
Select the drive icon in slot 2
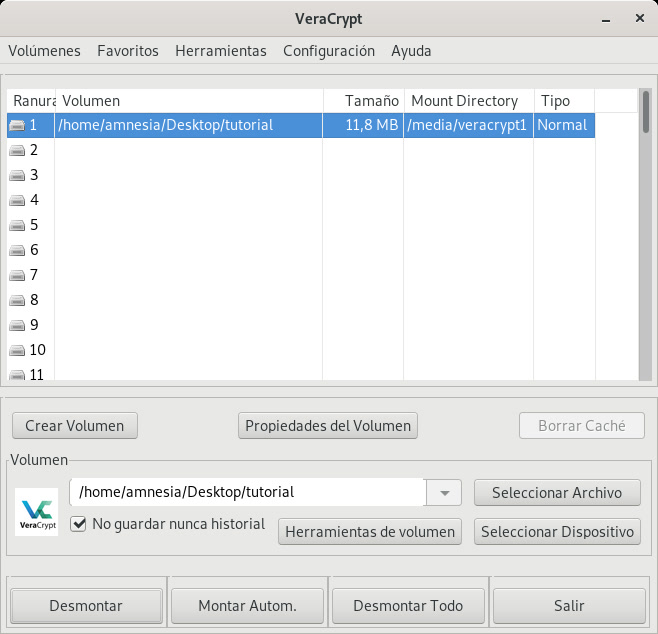pyautogui.click(x=17, y=150)
